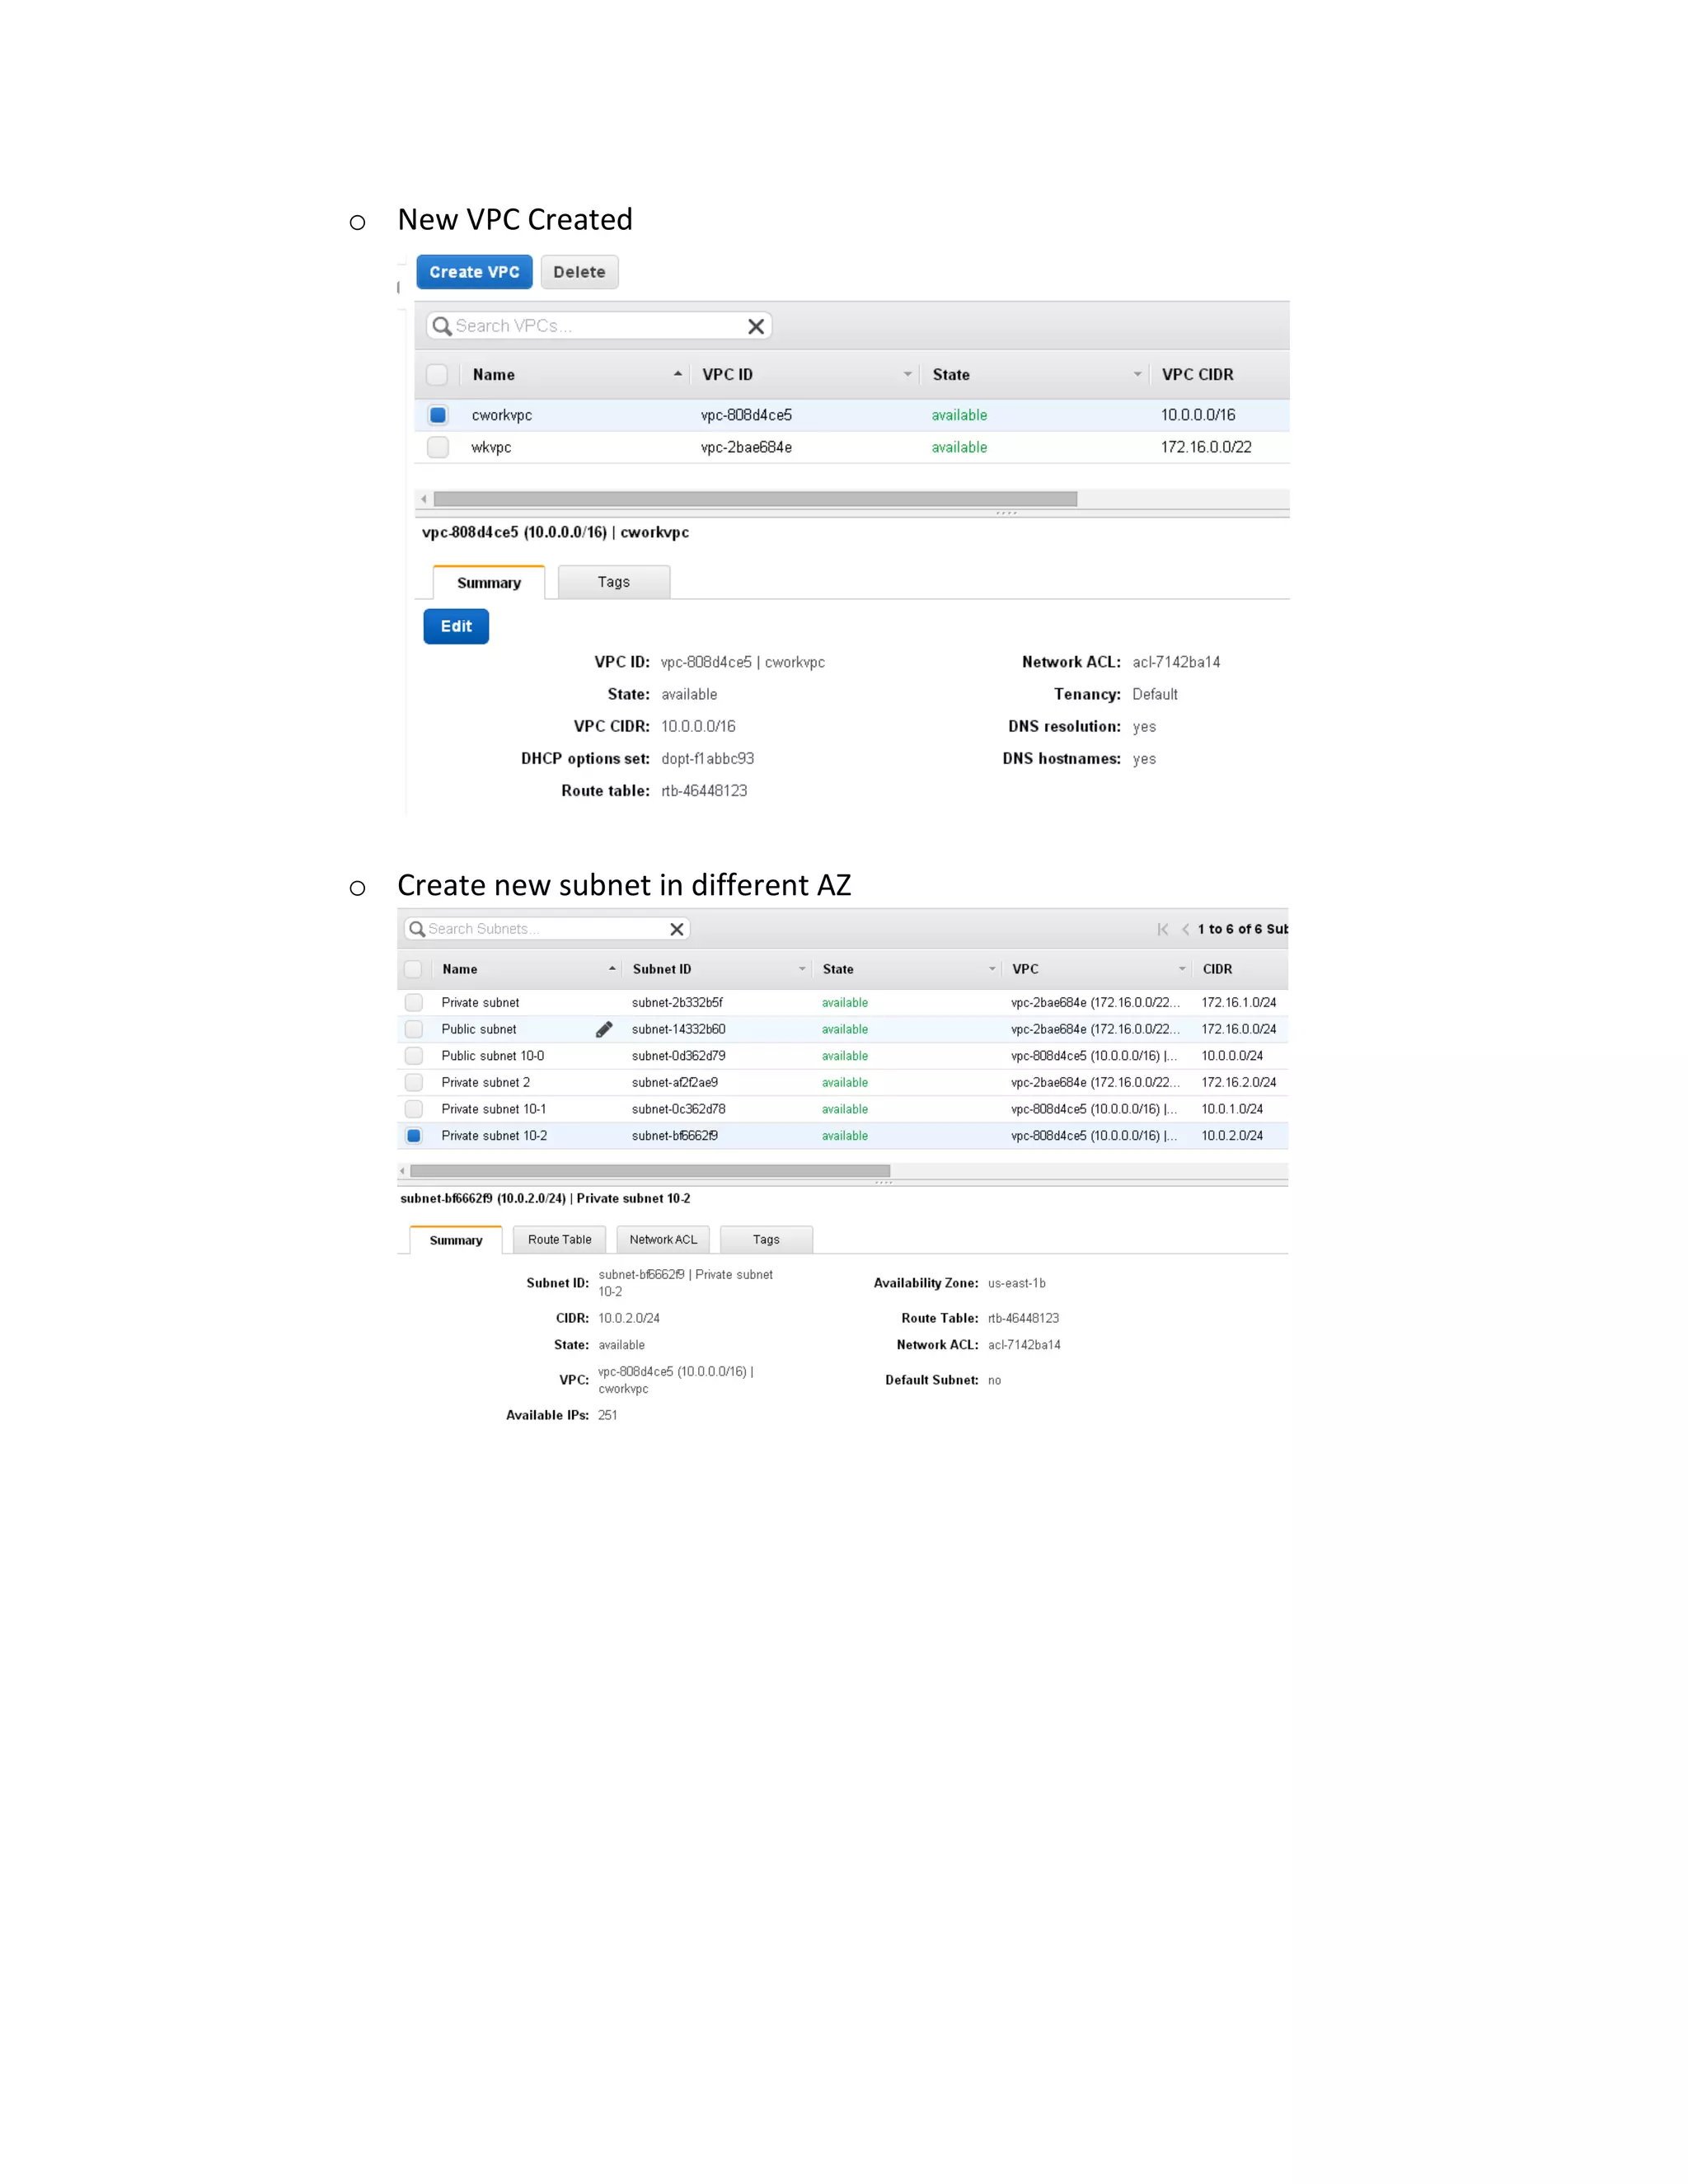Image resolution: width=1688 pixels, height=2184 pixels.
Task: Click left arrow of subnet list scrollbar
Action: click(403, 1171)
